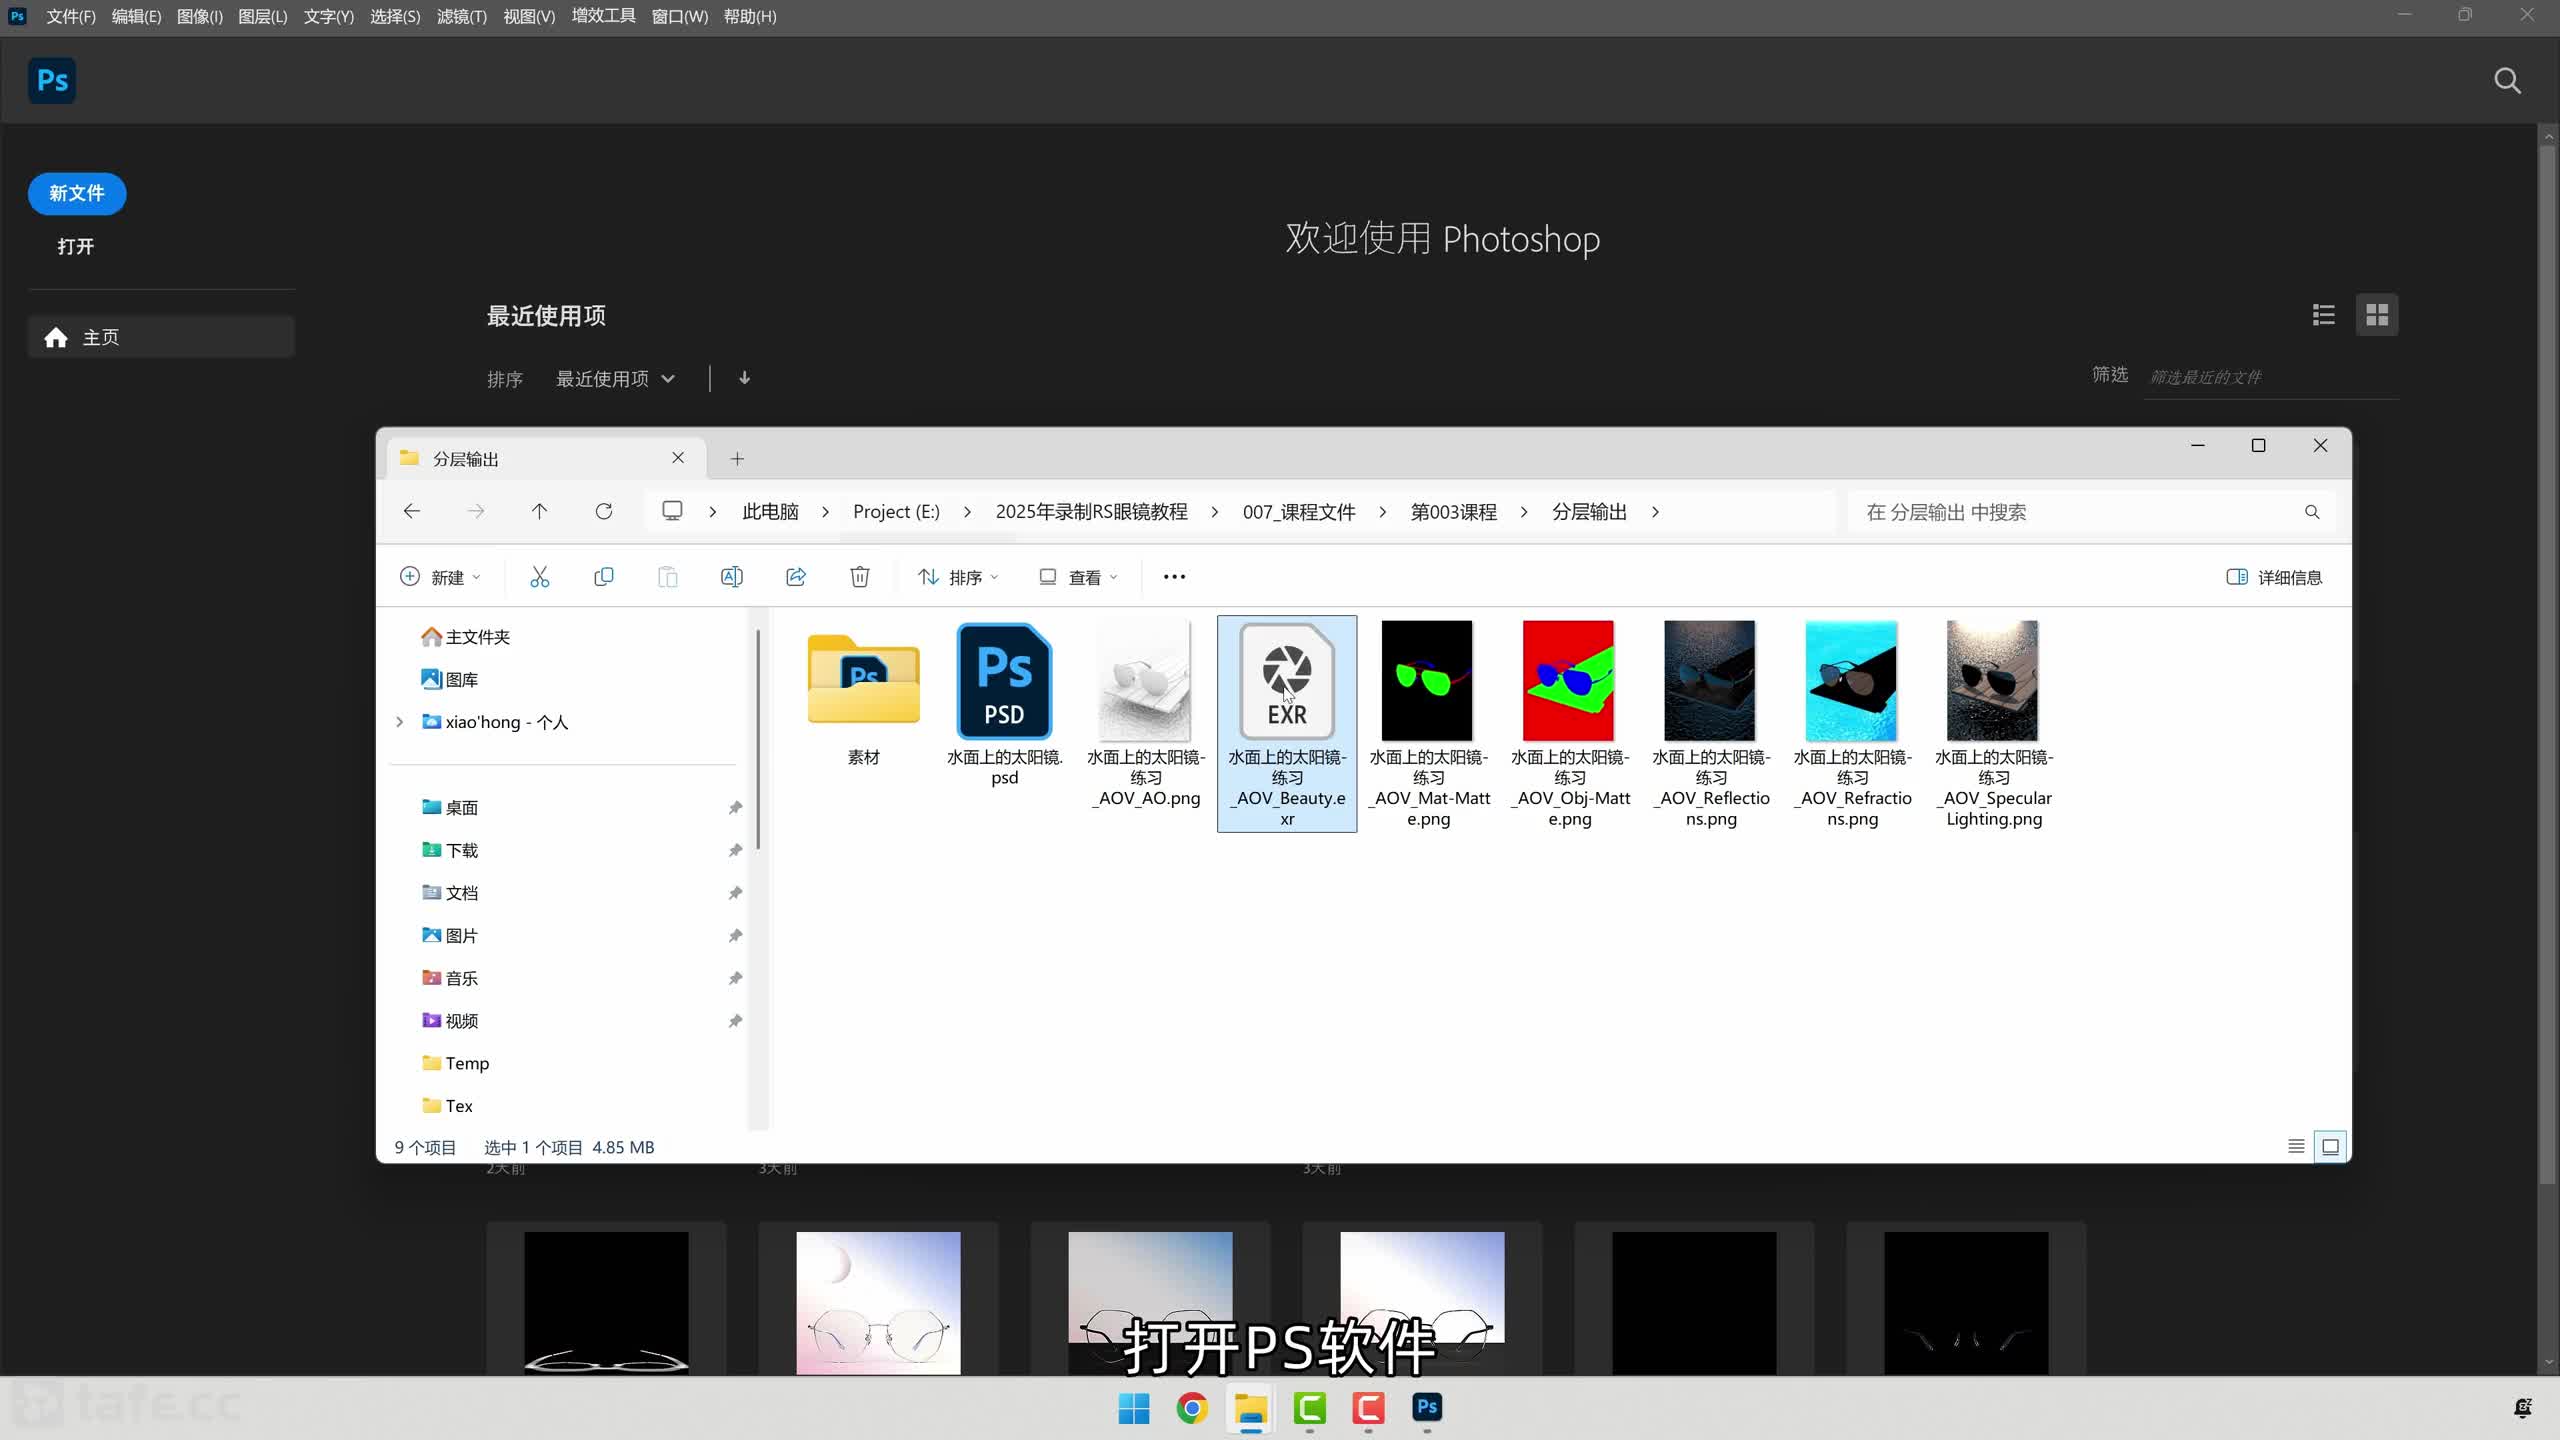The image size is (2560, 1440).
Task: Click the search icon in Explorer search box
Action: [x=2312, y=512]
